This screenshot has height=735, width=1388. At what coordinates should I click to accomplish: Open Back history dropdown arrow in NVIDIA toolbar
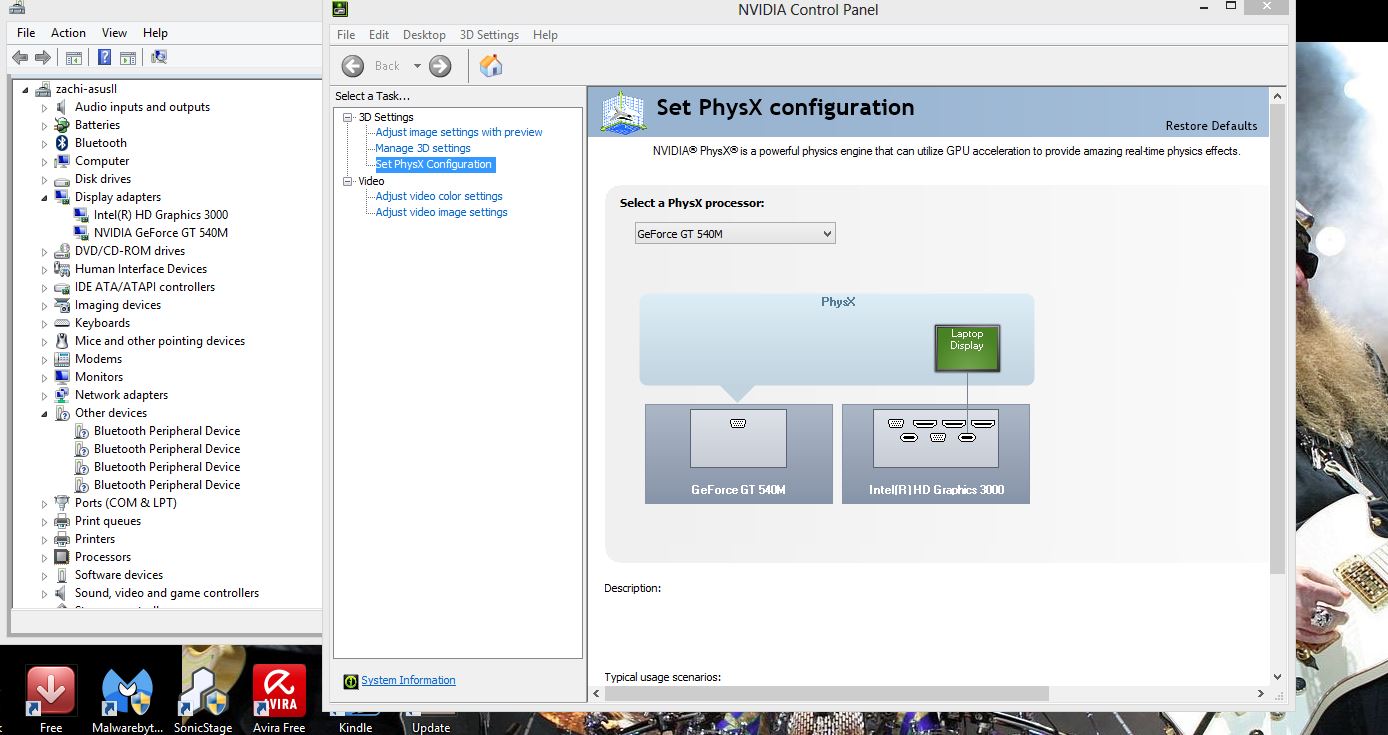click(417, 66)
